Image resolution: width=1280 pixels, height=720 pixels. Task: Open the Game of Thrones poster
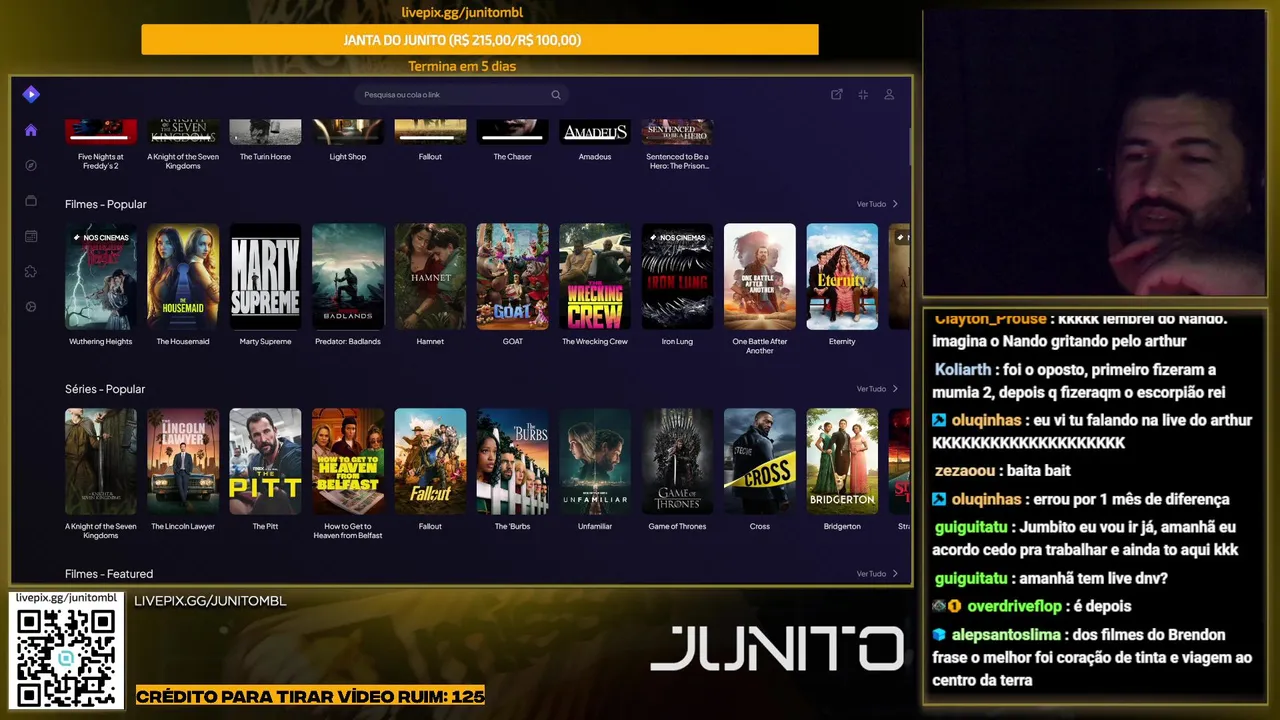(x=677, y=462)
